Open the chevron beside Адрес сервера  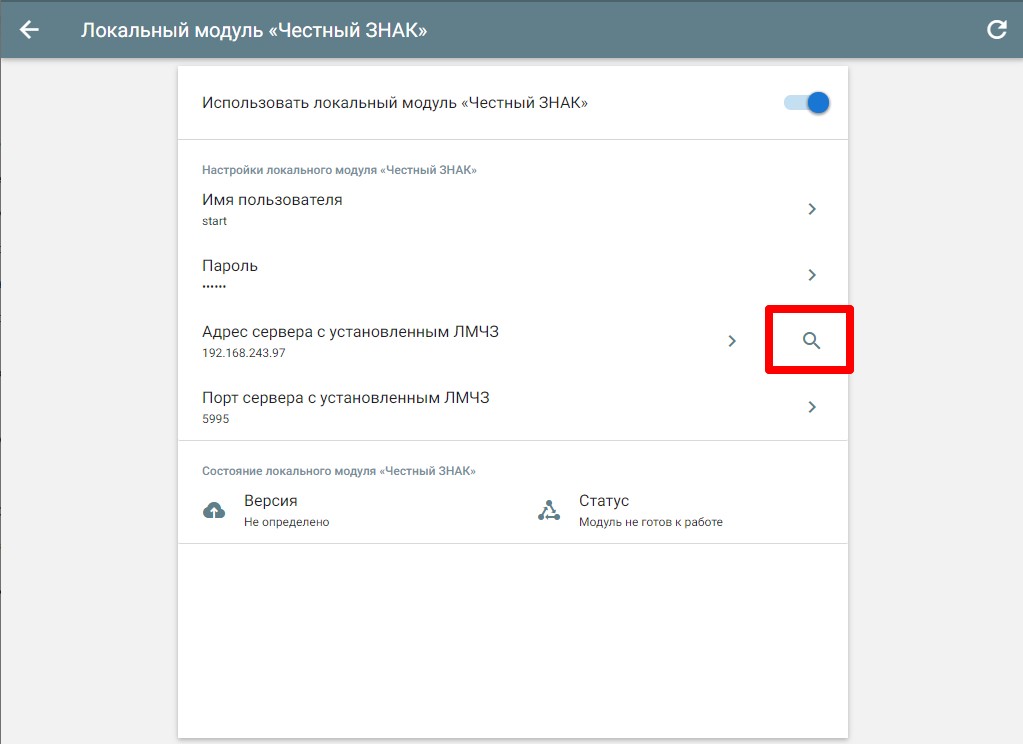coord(732,341)
